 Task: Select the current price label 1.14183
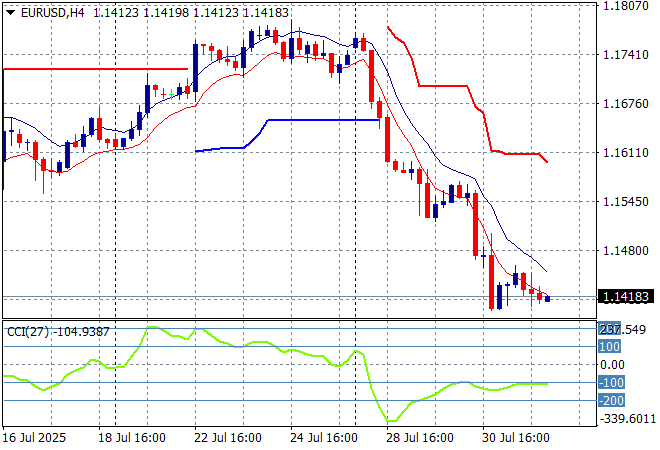pos(626,297)
